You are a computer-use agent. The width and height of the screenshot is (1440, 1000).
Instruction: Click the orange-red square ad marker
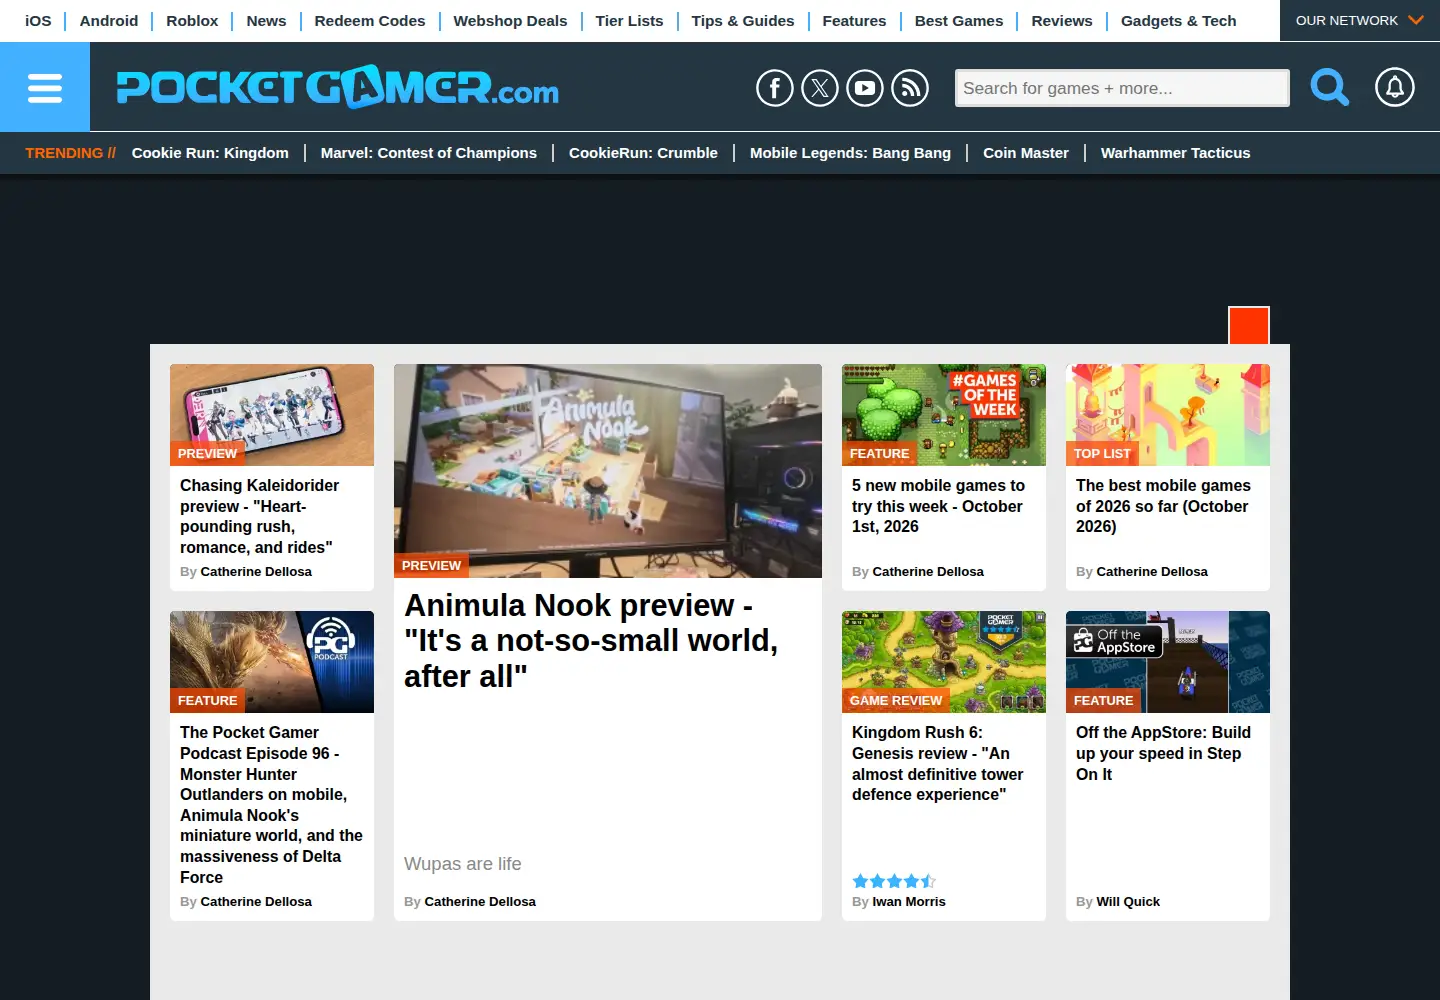point(1249,325)
